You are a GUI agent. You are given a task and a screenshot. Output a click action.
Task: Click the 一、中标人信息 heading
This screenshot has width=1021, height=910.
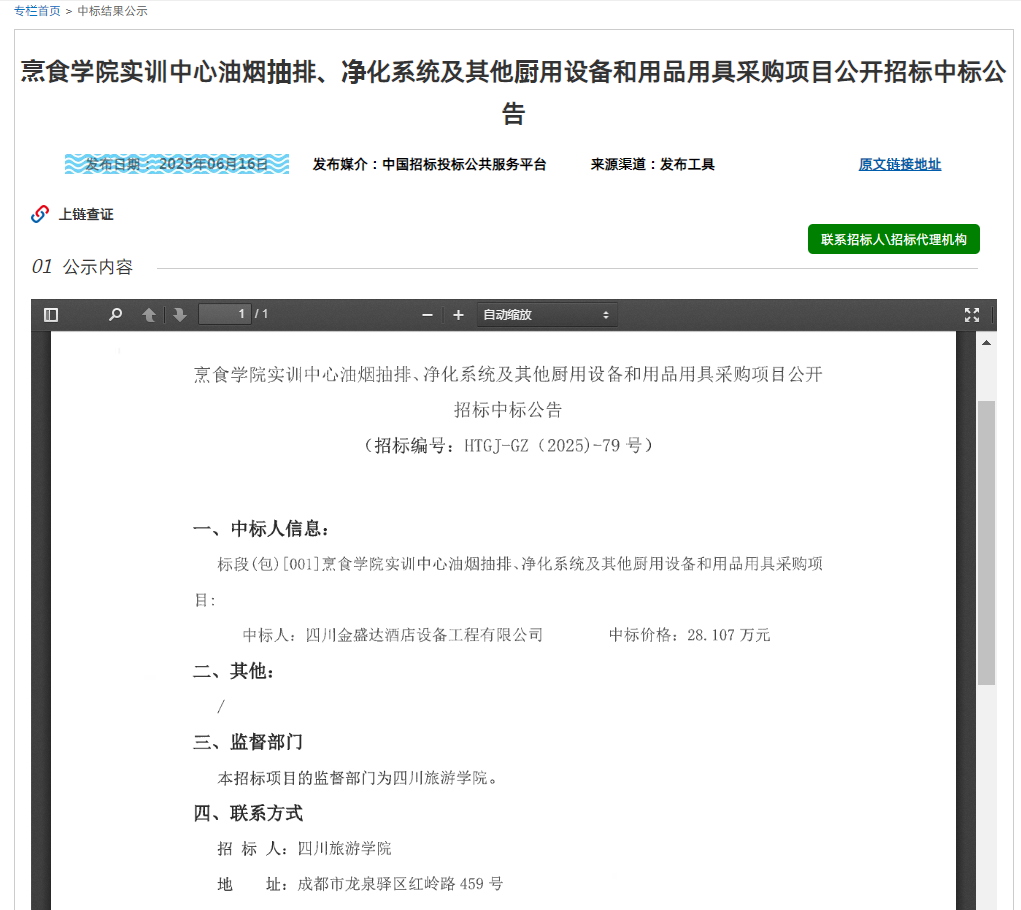click(261, 529)
